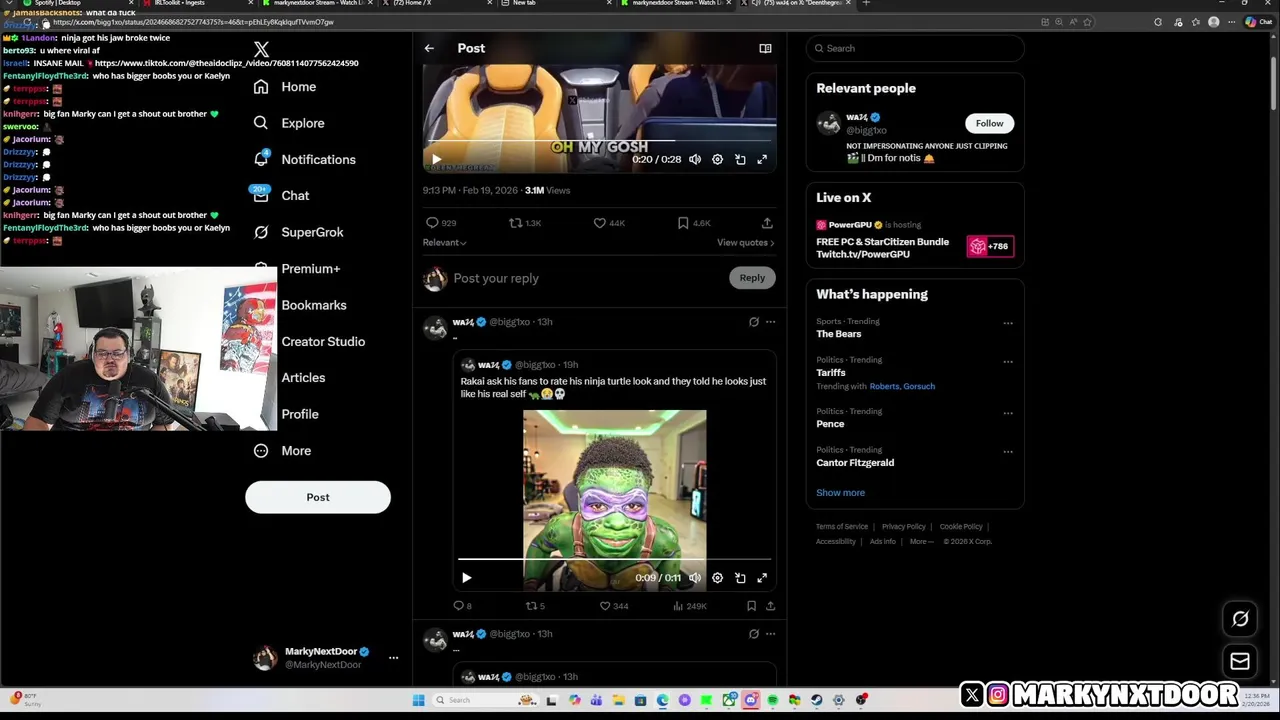The width and height of the screenshot is (1280, 720).
Task: Mute the top video's volume
Action: coord(695,159)
